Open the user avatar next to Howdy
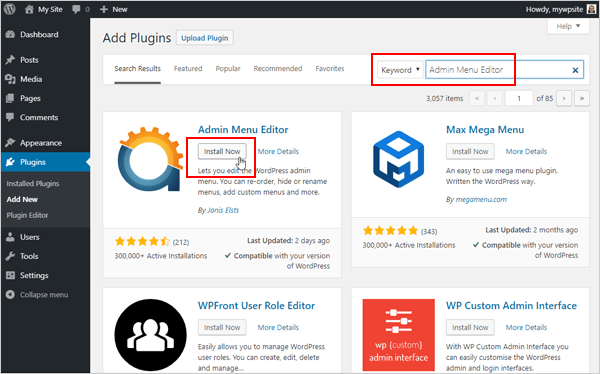 pyautogui.click(x=591, y=9)
